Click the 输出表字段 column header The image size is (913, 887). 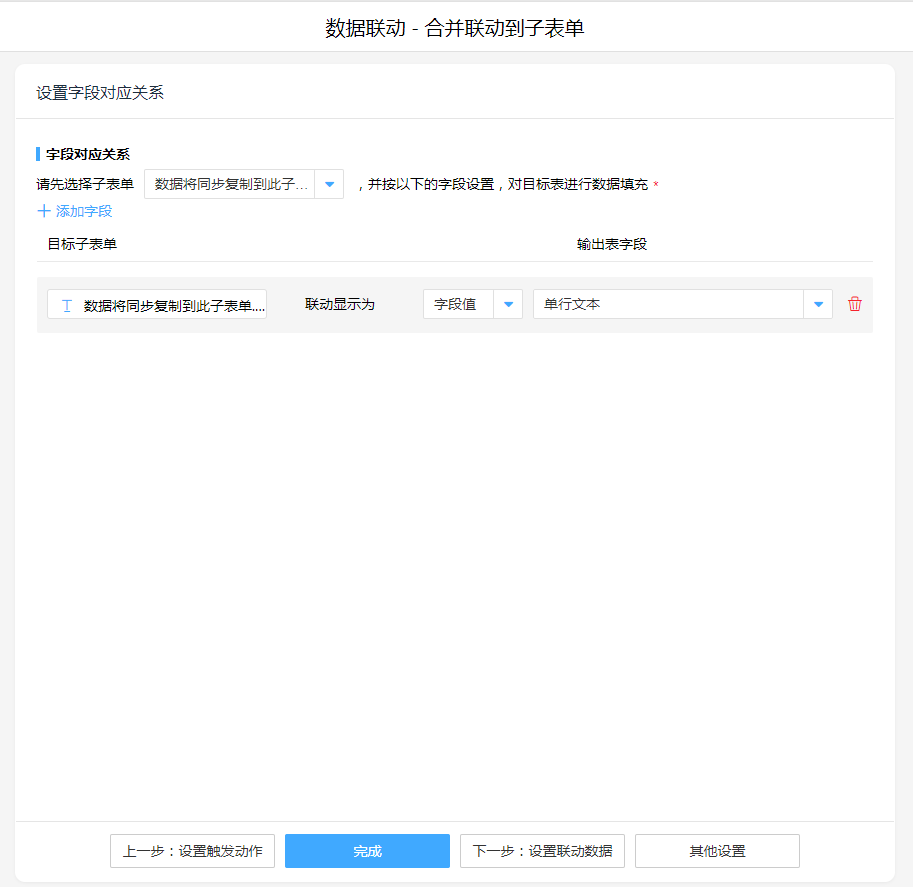click(x=611, y=244)
